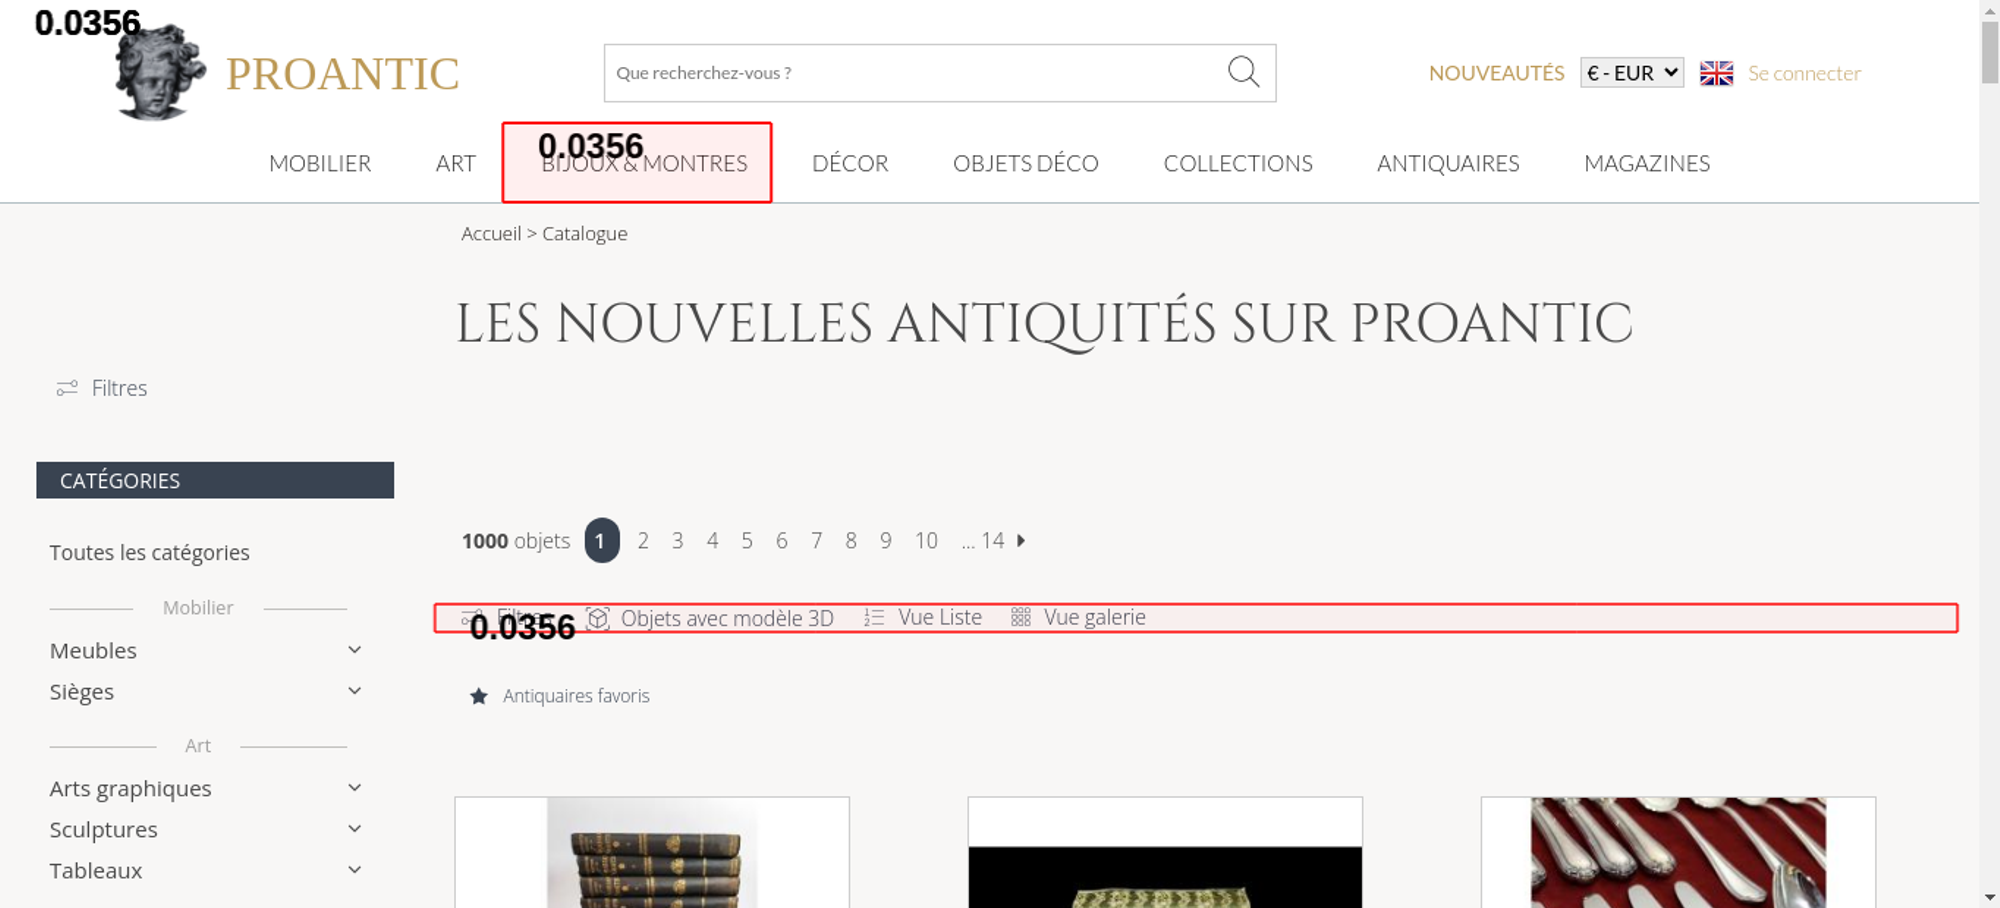Click the Vue galerie grid icon

1020,618
